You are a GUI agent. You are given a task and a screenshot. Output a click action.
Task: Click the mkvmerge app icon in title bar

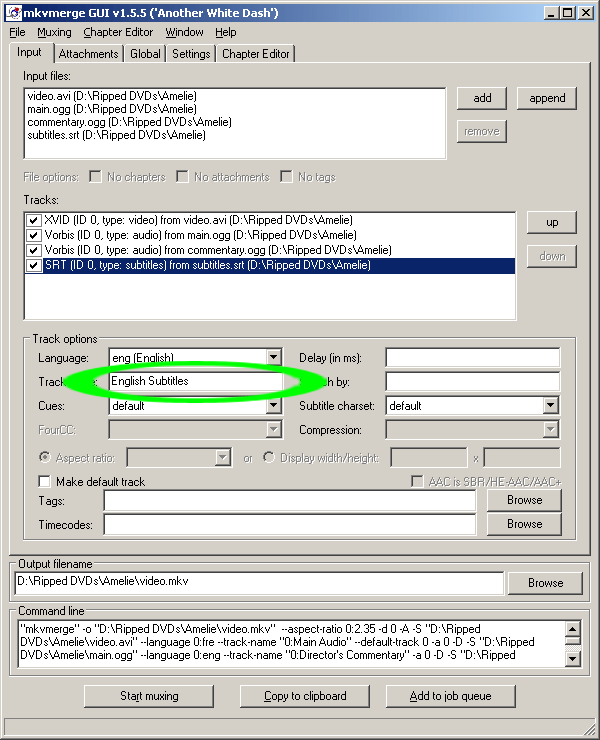pos(13,13)
